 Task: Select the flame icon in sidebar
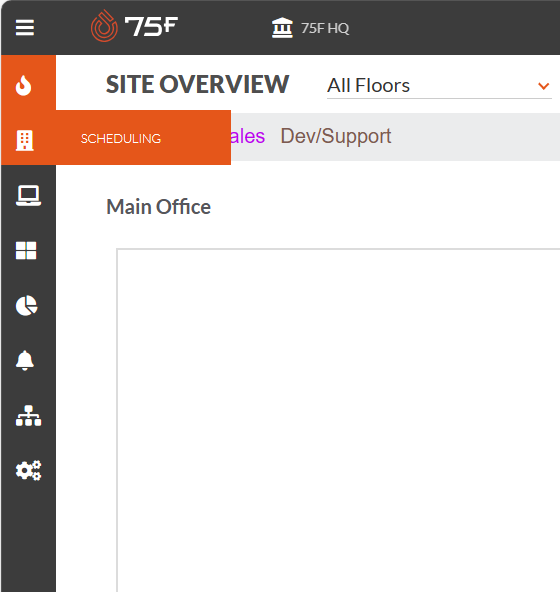click(23, 85)
